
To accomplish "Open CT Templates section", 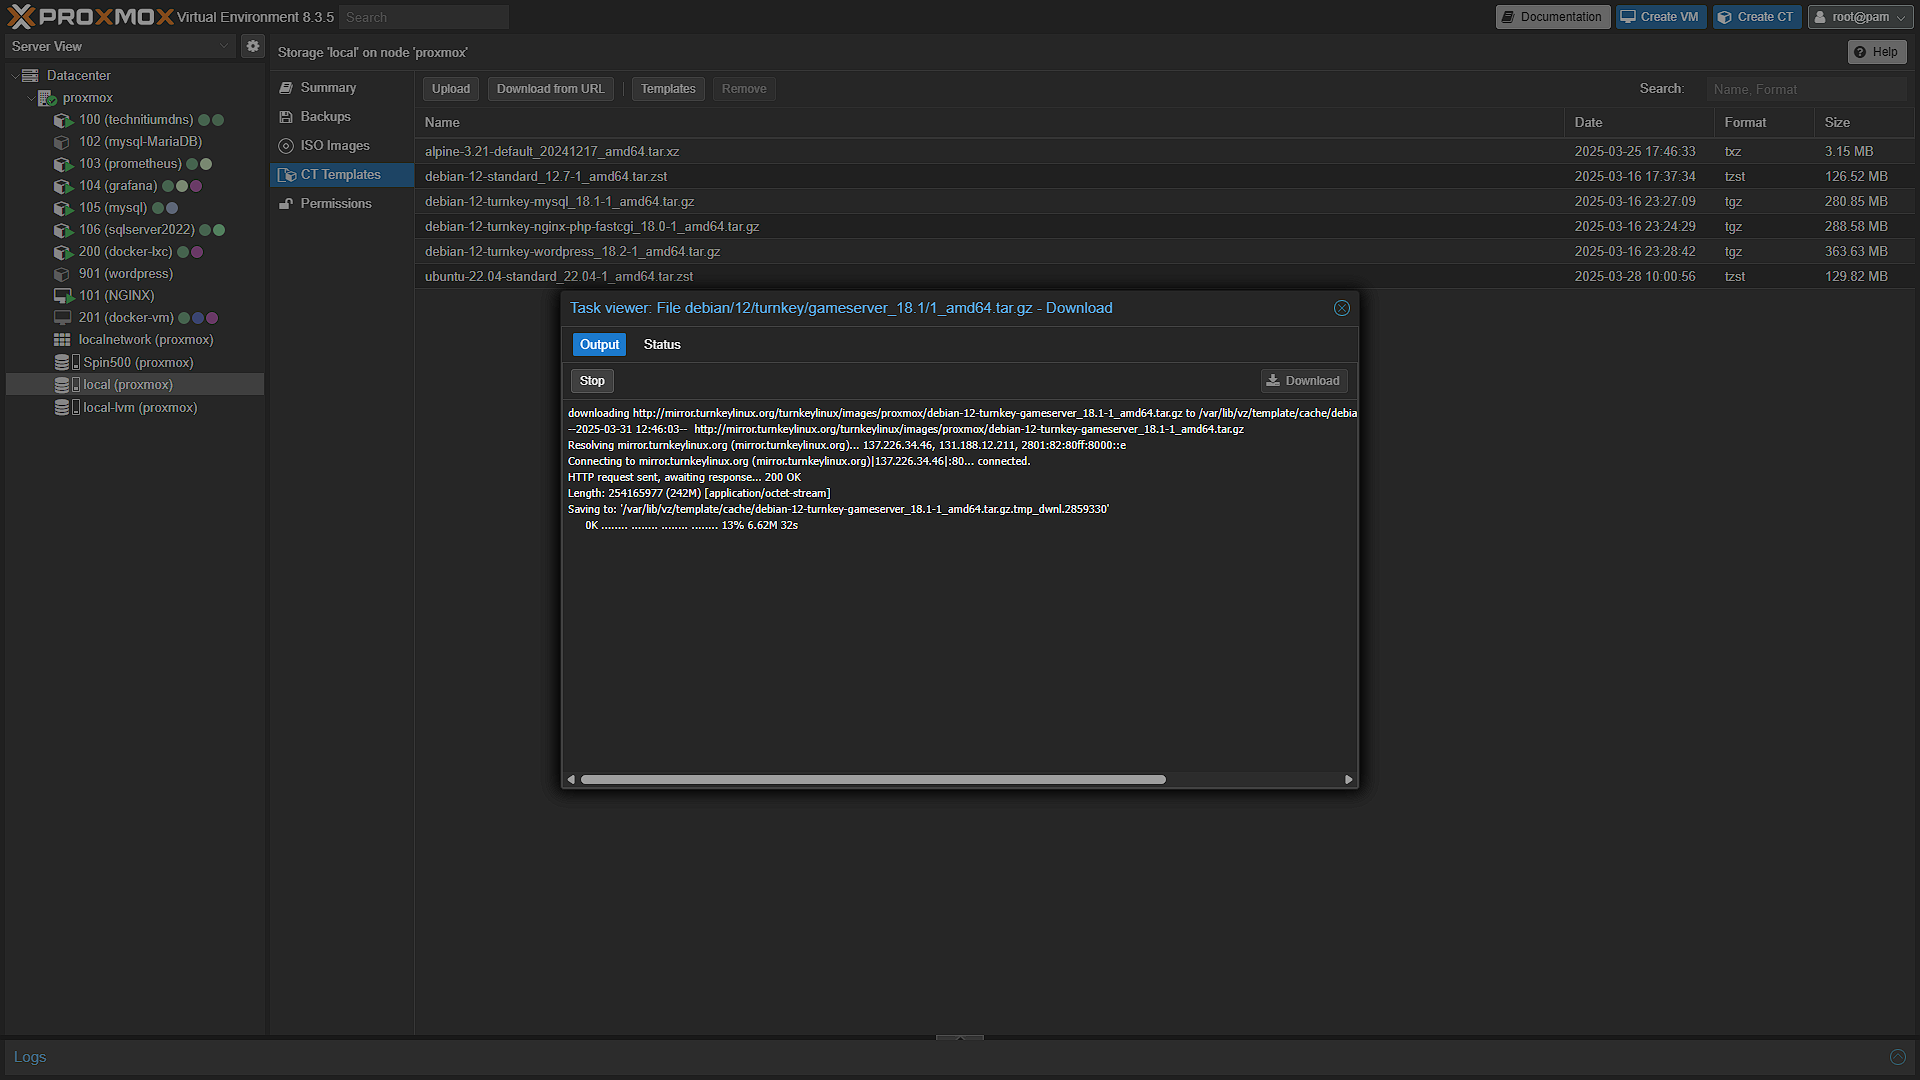I will tap(341, 175).
